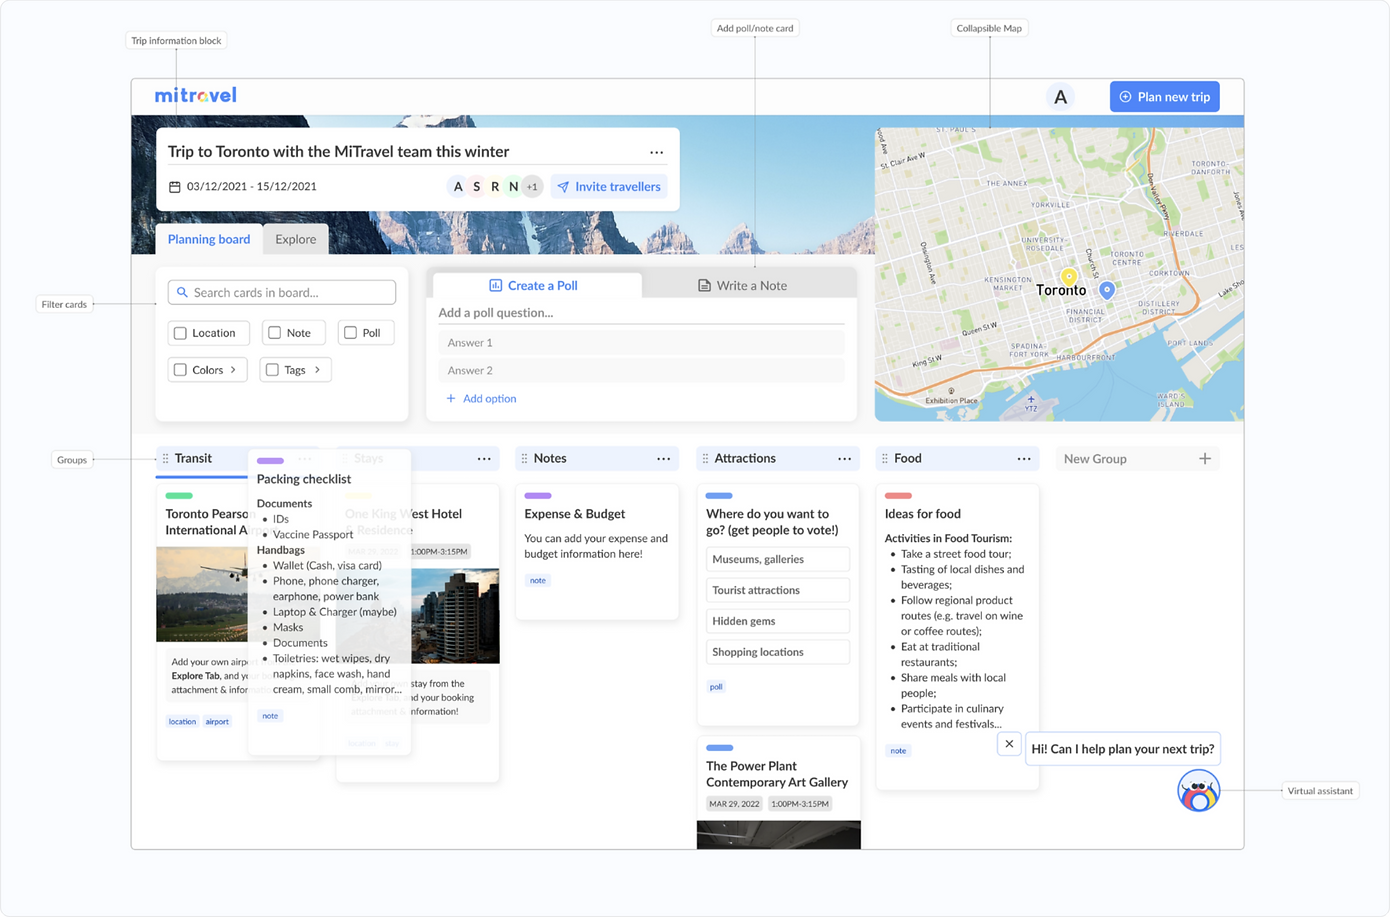This screenshot has width=1390, height=917.
Task: Open the Food group options menu
Action: click(1024, 459)
